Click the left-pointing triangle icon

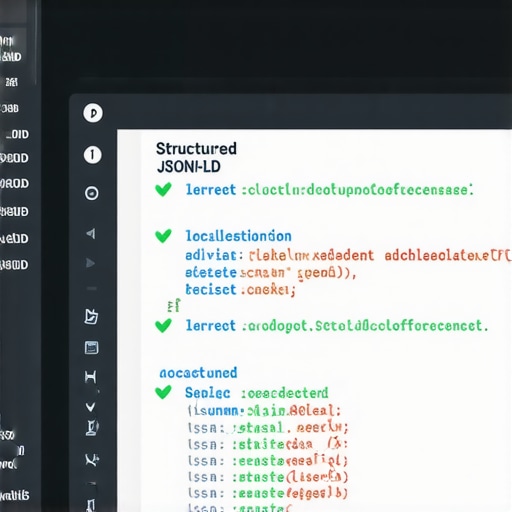[x=91, y=233]
